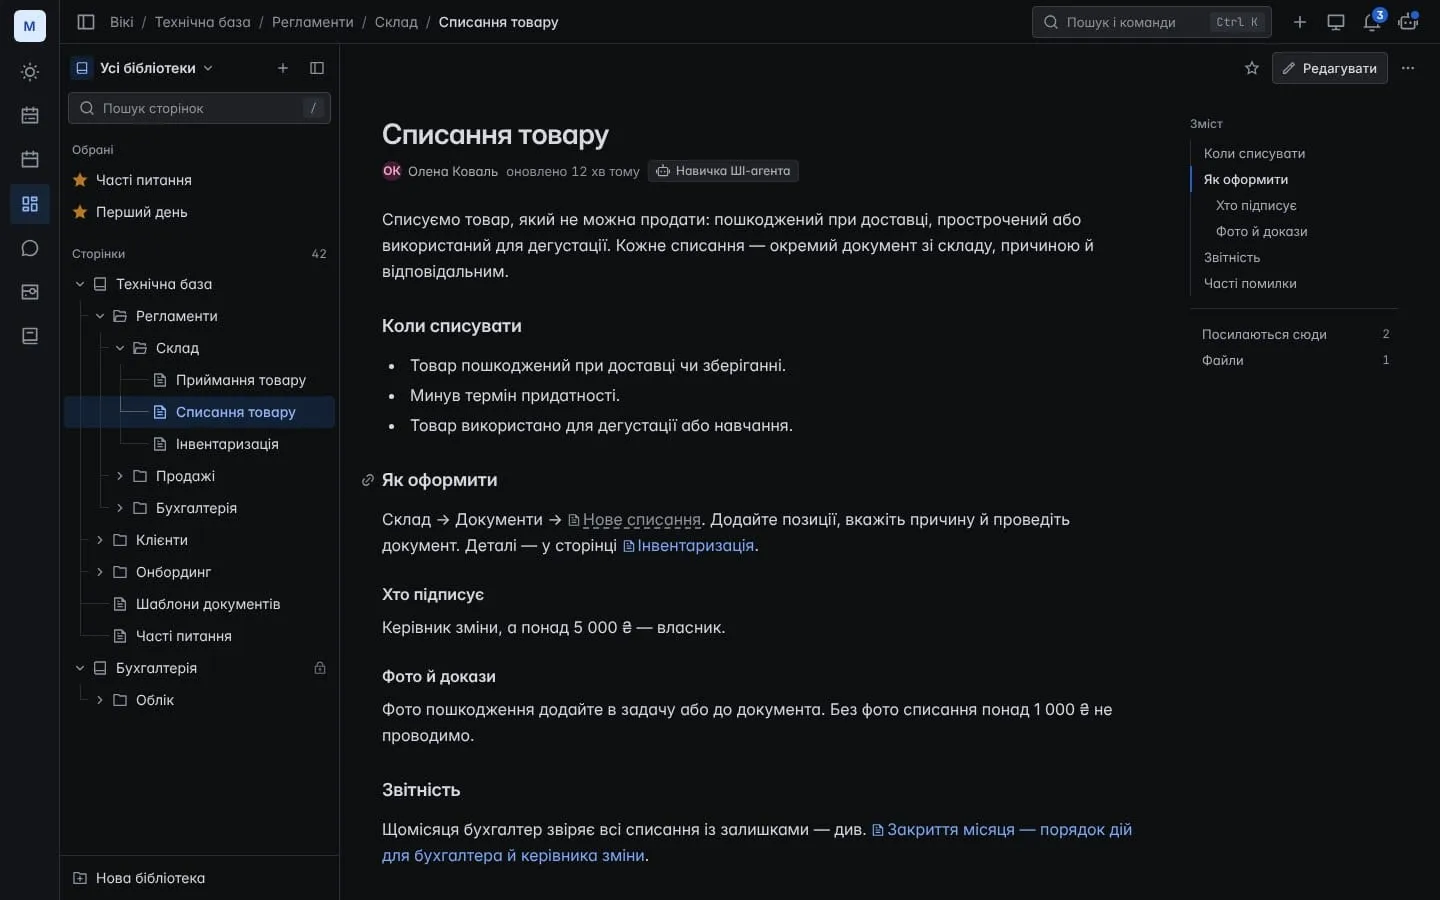1440x900 pixels.
Task: Toggle the sidebar using the icon beside «Вікі»
Action: (86, 22)
